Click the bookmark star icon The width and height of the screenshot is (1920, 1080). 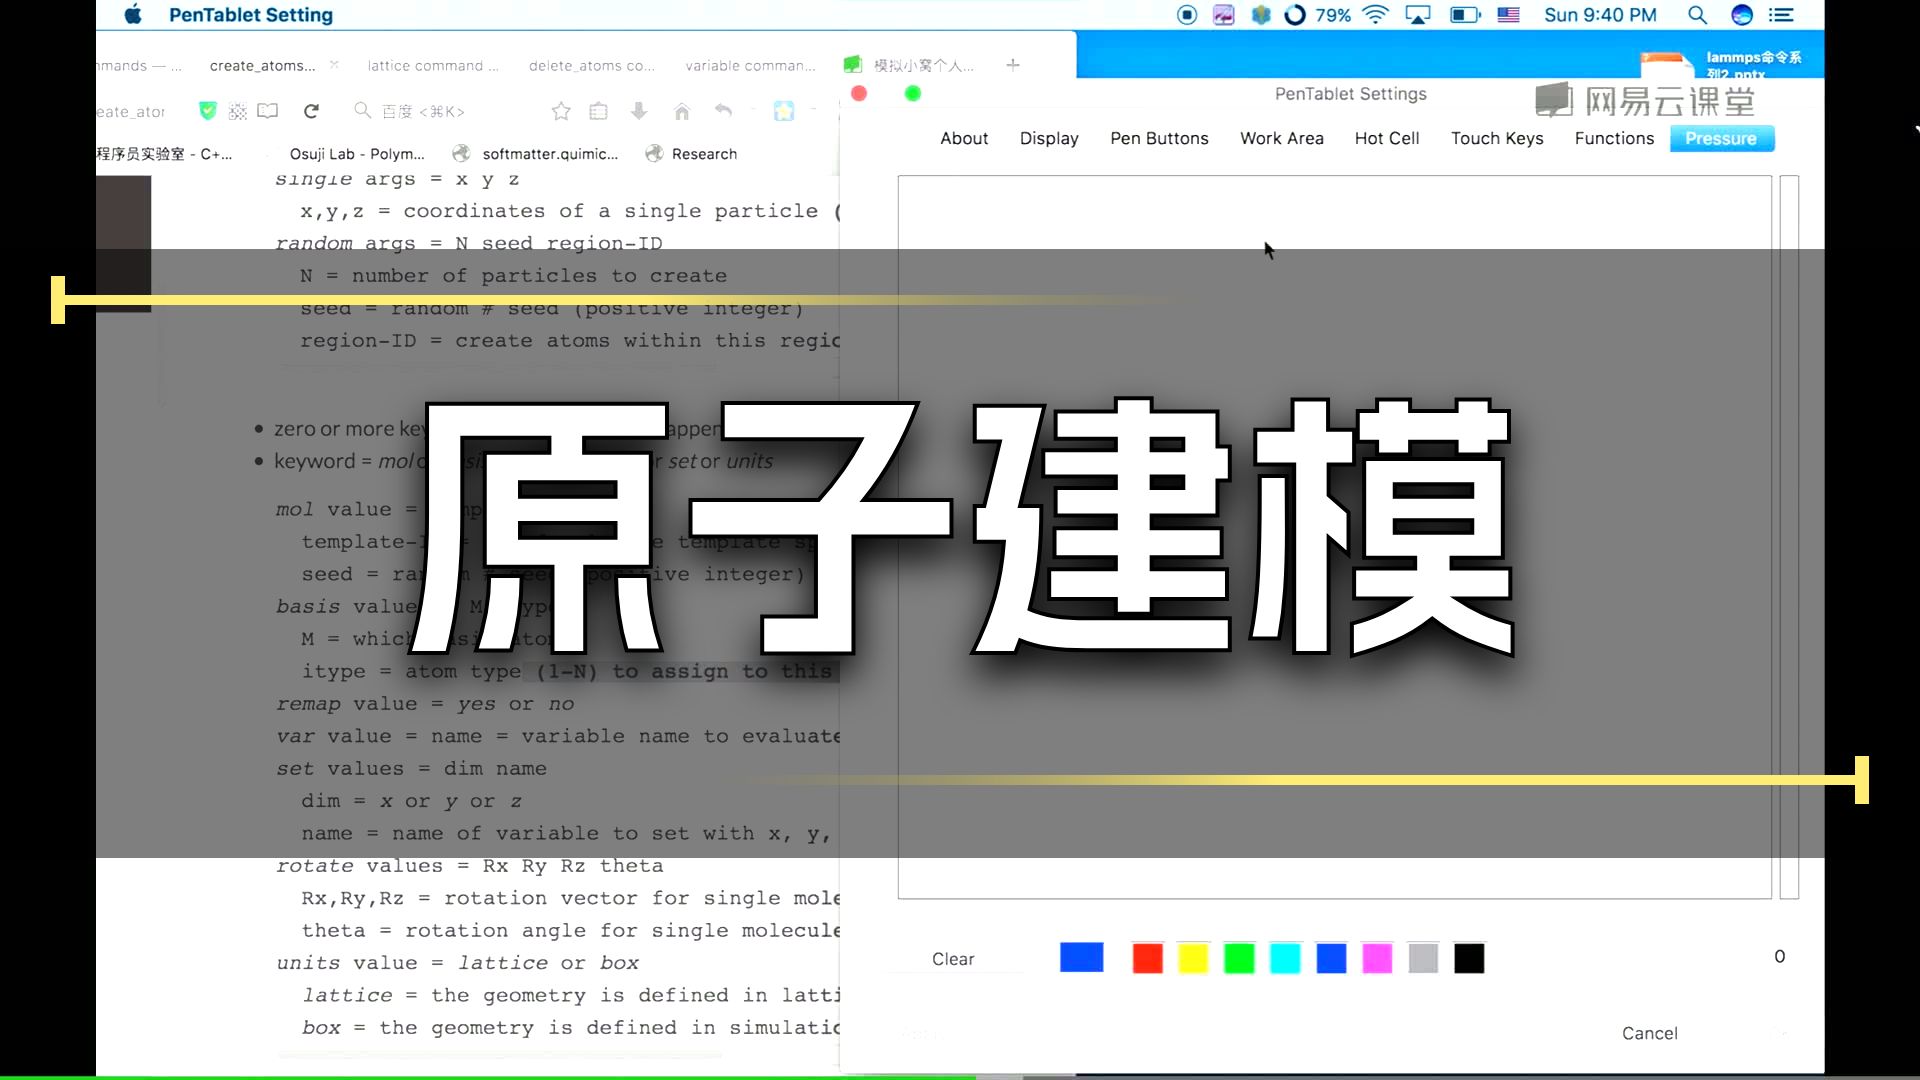pyautogui.click(x=561, y=111)
